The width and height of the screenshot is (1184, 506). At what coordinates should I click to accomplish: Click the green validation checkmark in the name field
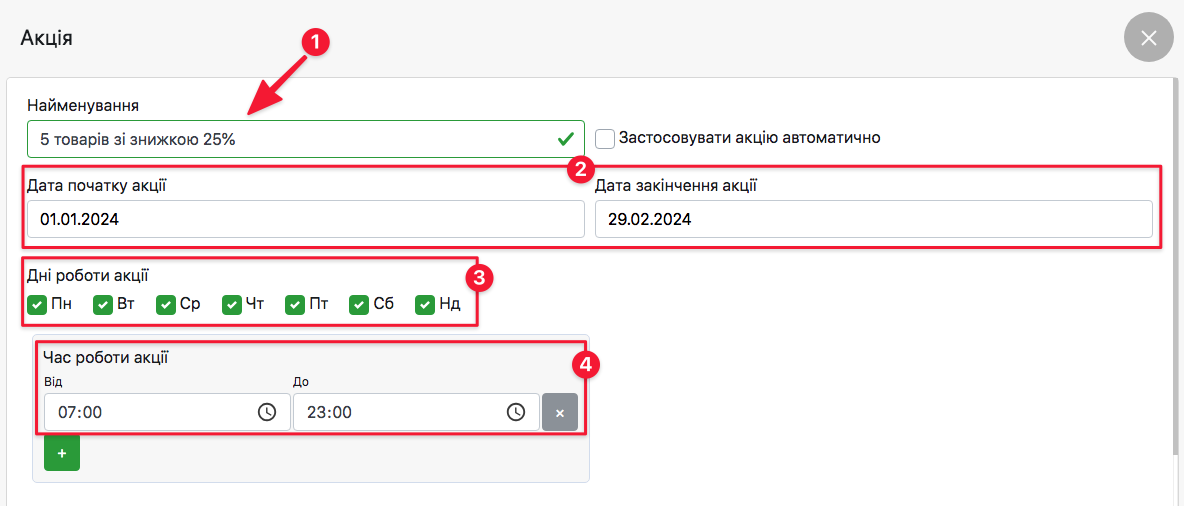coord(566,139)
